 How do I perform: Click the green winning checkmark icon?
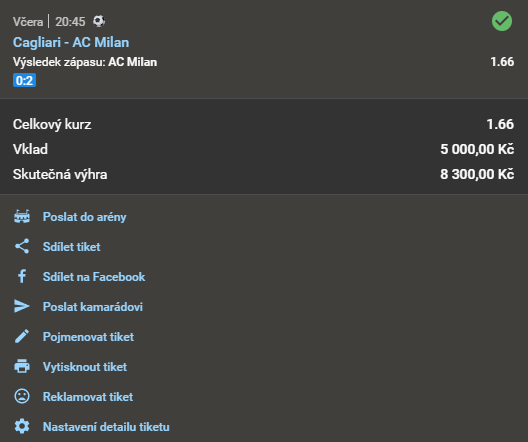point(502,21)
